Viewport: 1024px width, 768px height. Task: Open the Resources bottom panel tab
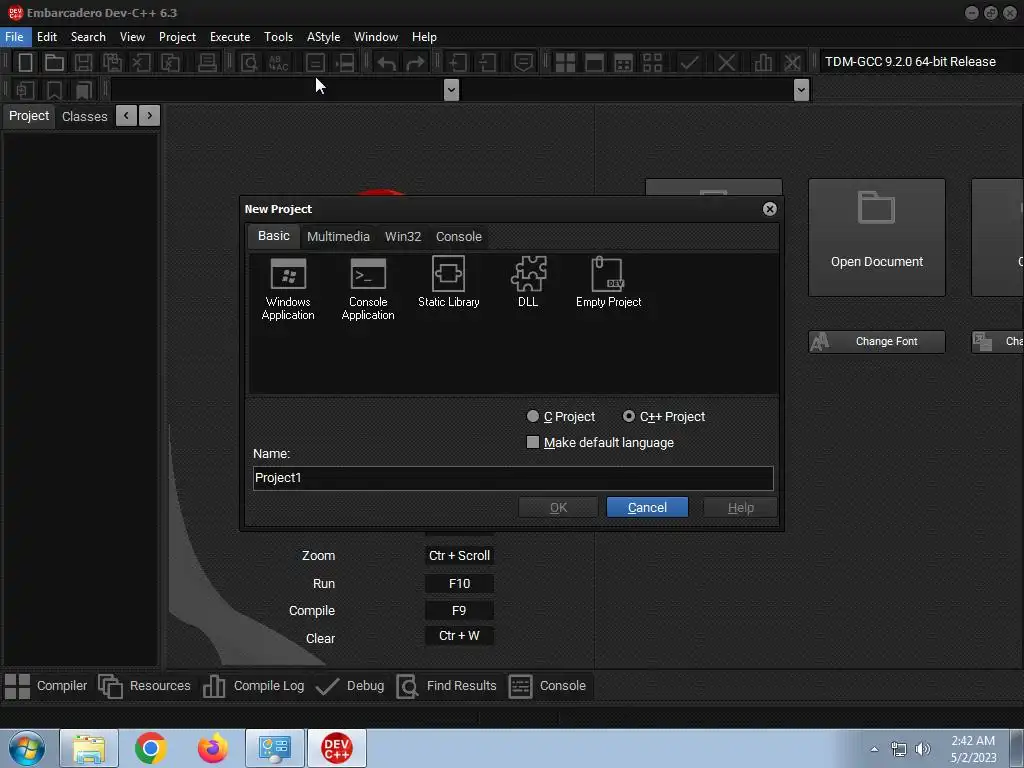coord(145,686)
